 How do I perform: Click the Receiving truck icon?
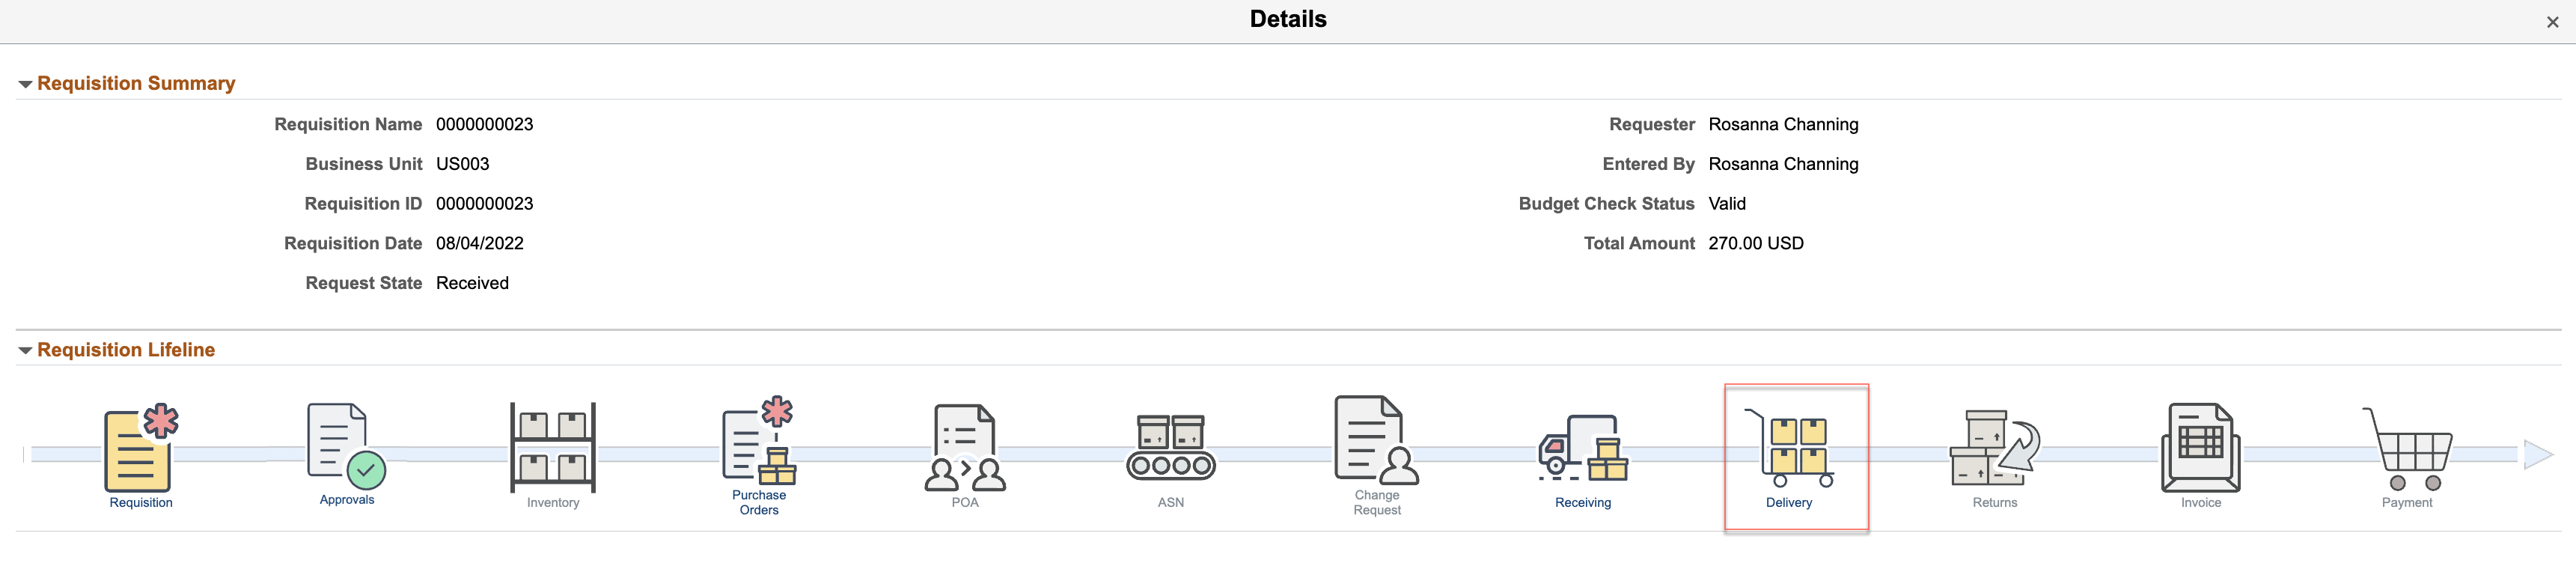1582,447
